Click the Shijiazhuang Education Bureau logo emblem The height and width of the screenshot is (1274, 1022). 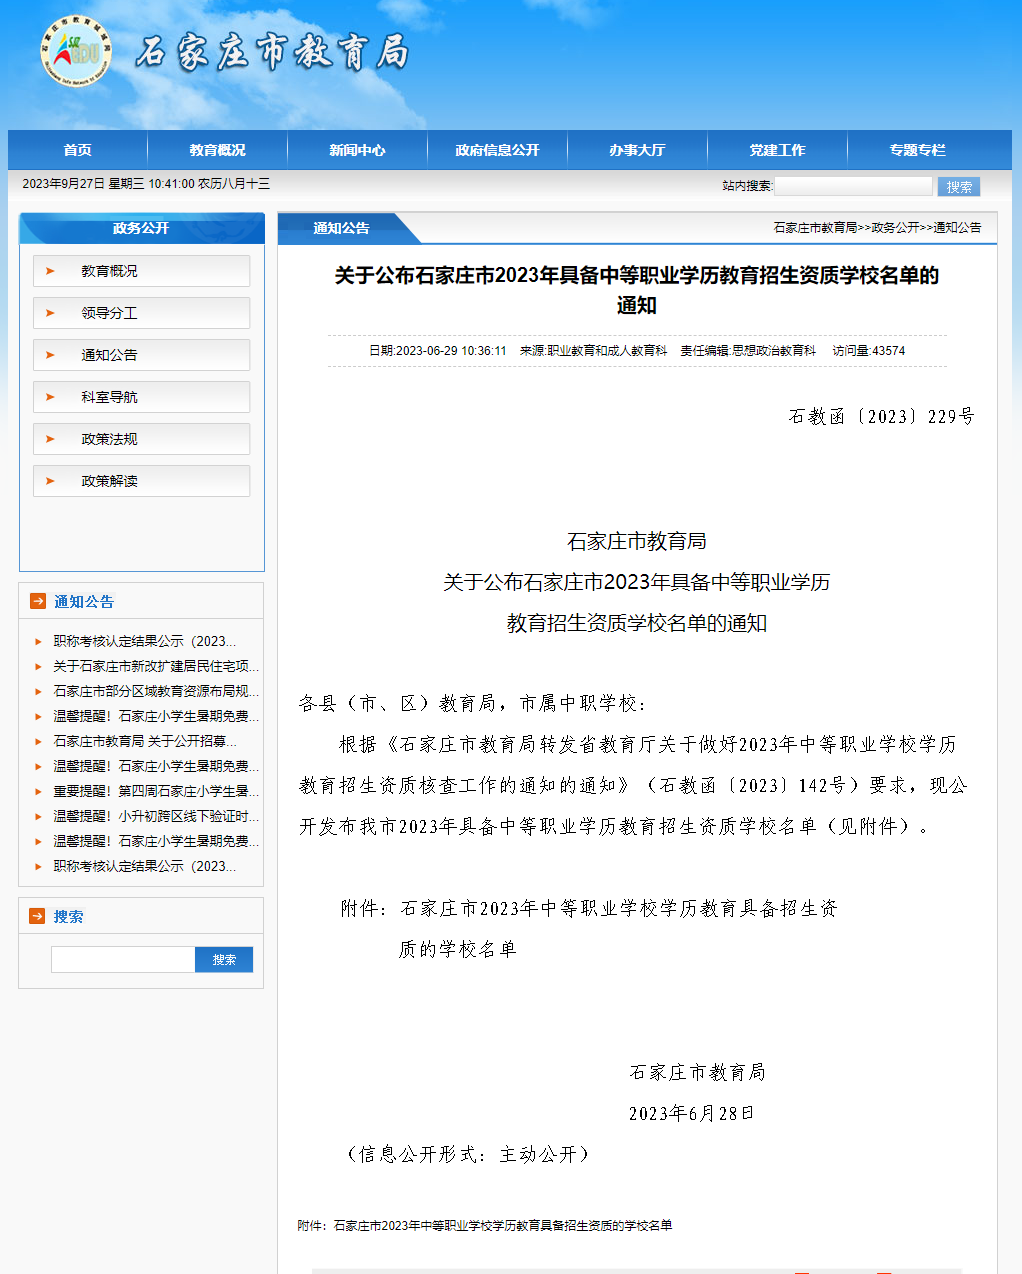pyautogui.click(x=75, y=51)
